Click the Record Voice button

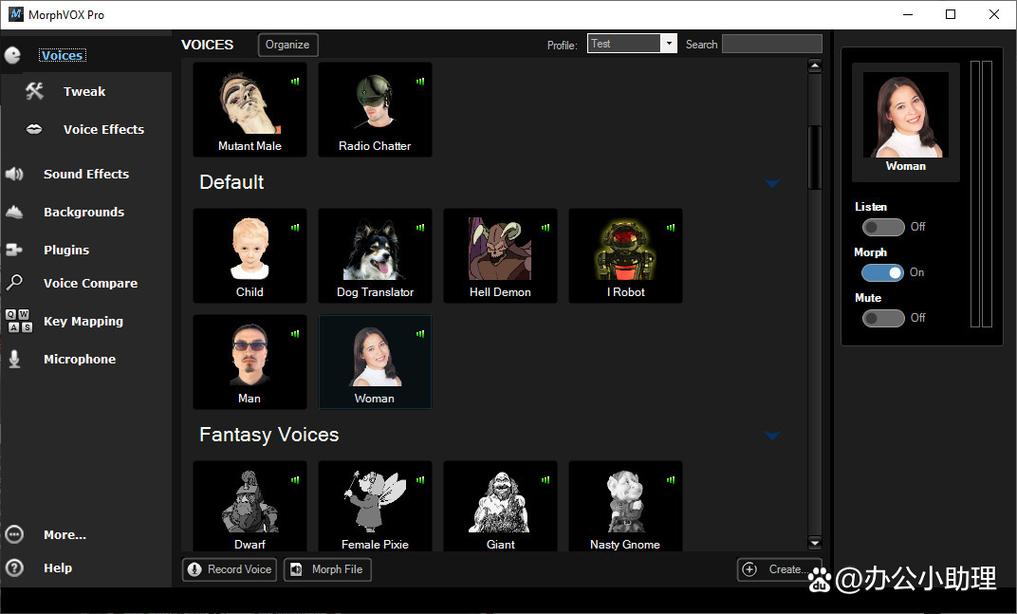(x=230, y=569)
